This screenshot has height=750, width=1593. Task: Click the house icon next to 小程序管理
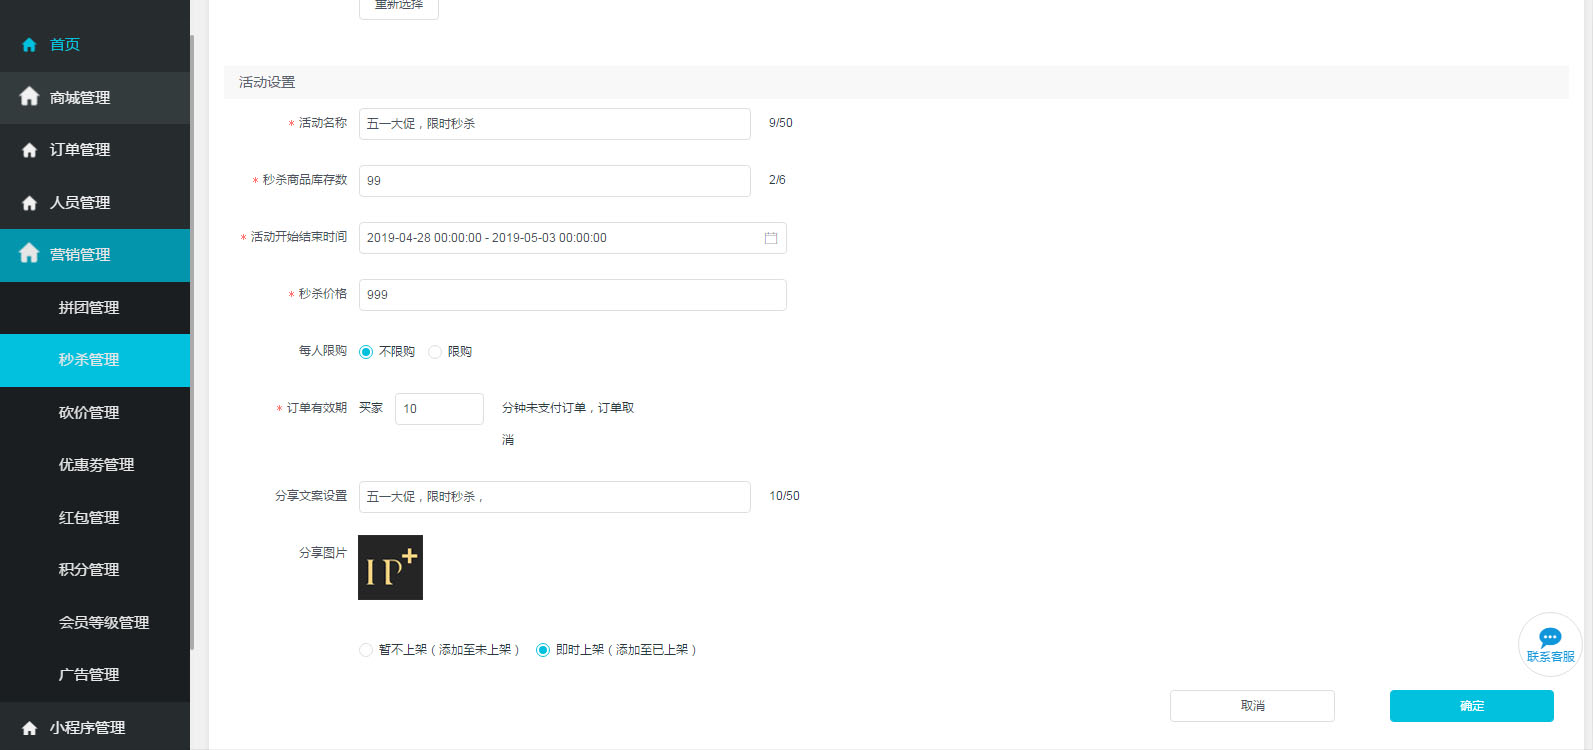point(29,728)
